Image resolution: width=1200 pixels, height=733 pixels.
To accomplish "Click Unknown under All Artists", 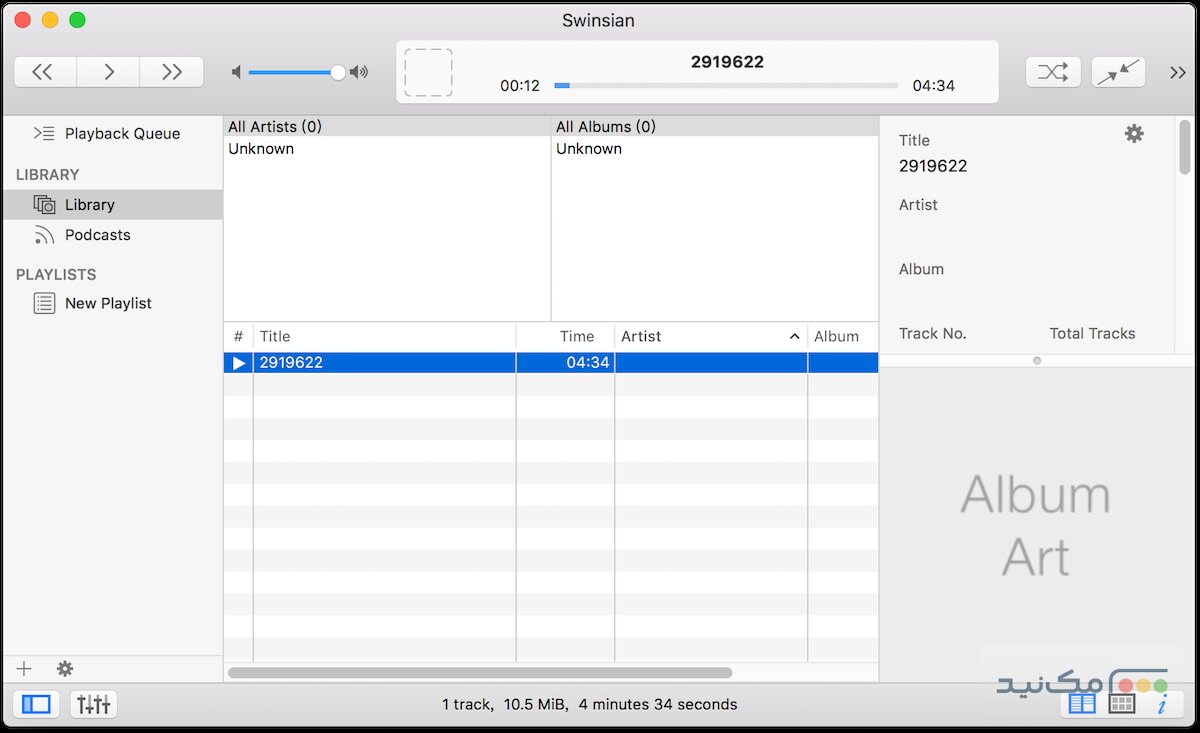I will [261, 148].
